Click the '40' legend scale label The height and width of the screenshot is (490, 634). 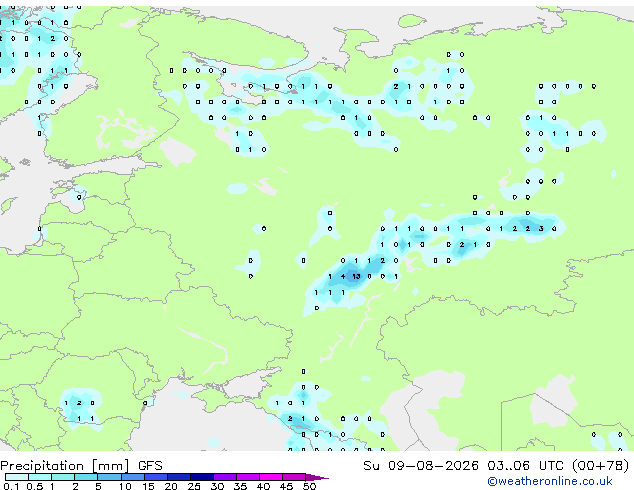pos(263,486)
